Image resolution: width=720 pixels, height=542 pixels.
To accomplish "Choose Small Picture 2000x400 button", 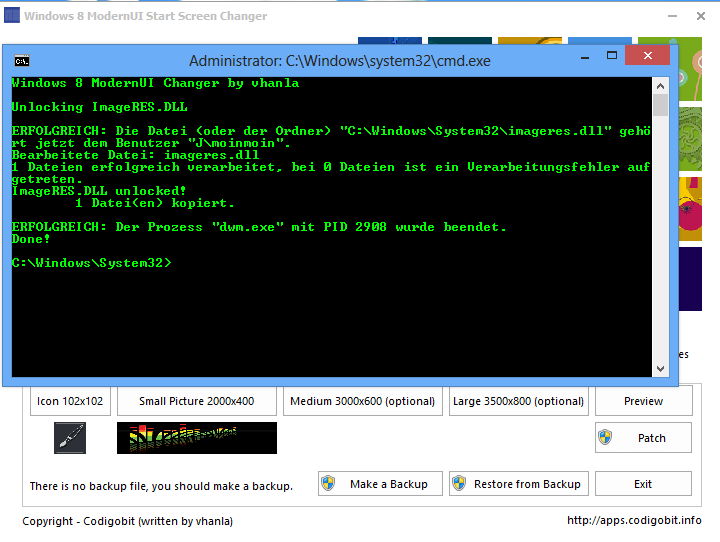I will (x=197, y=401).
